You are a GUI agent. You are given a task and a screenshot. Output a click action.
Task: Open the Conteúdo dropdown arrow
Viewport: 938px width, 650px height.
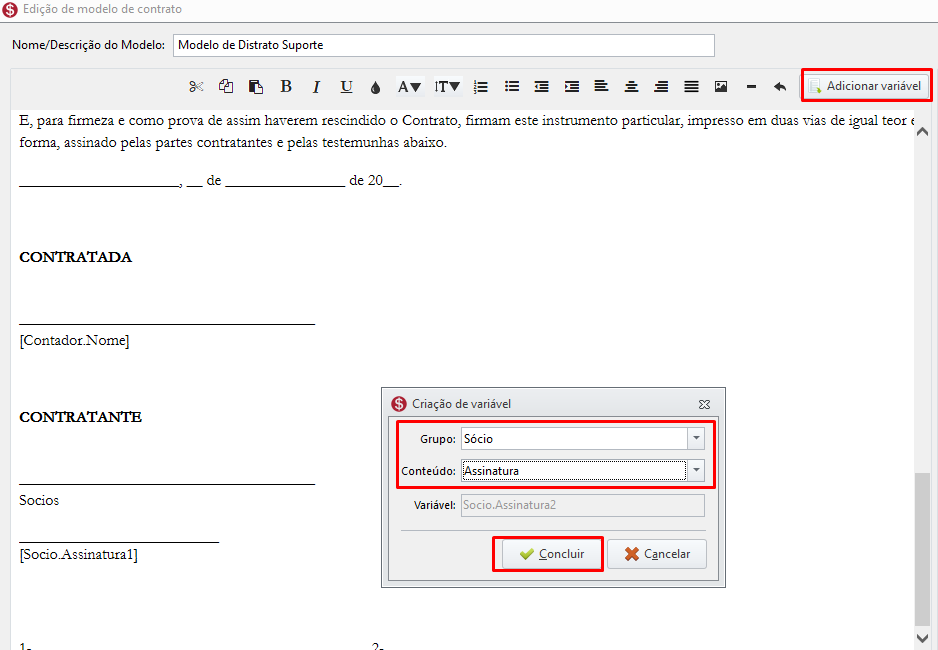[696, 471]
